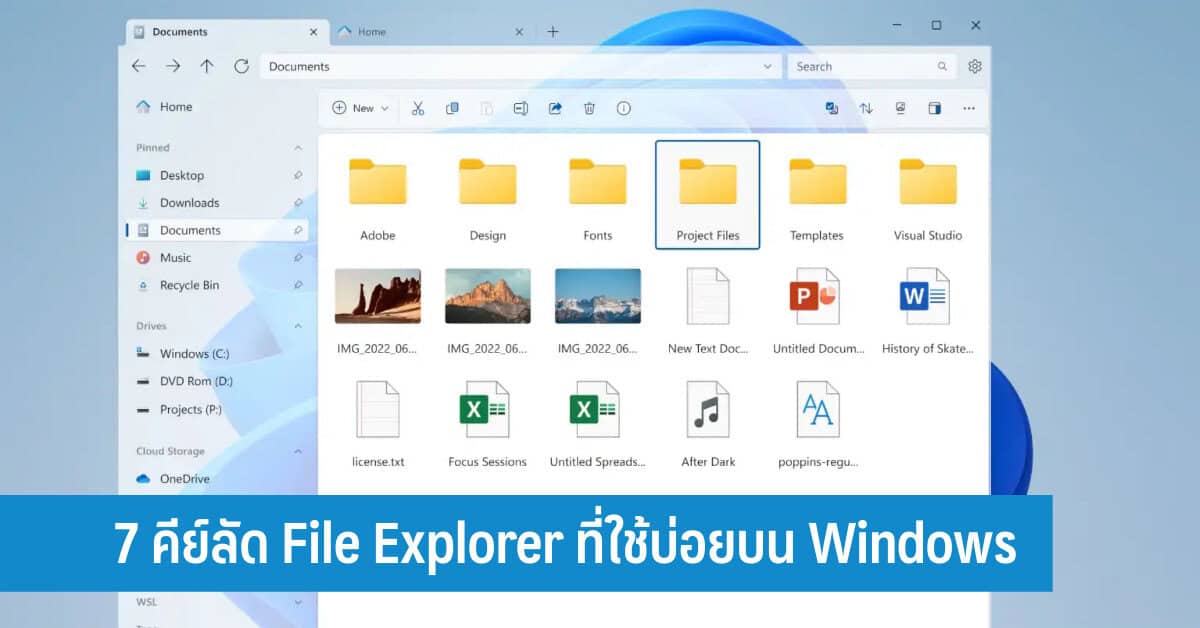Click the Copy icon
The width and height of the screenshot is (1200, 628).
coord(452,108)
